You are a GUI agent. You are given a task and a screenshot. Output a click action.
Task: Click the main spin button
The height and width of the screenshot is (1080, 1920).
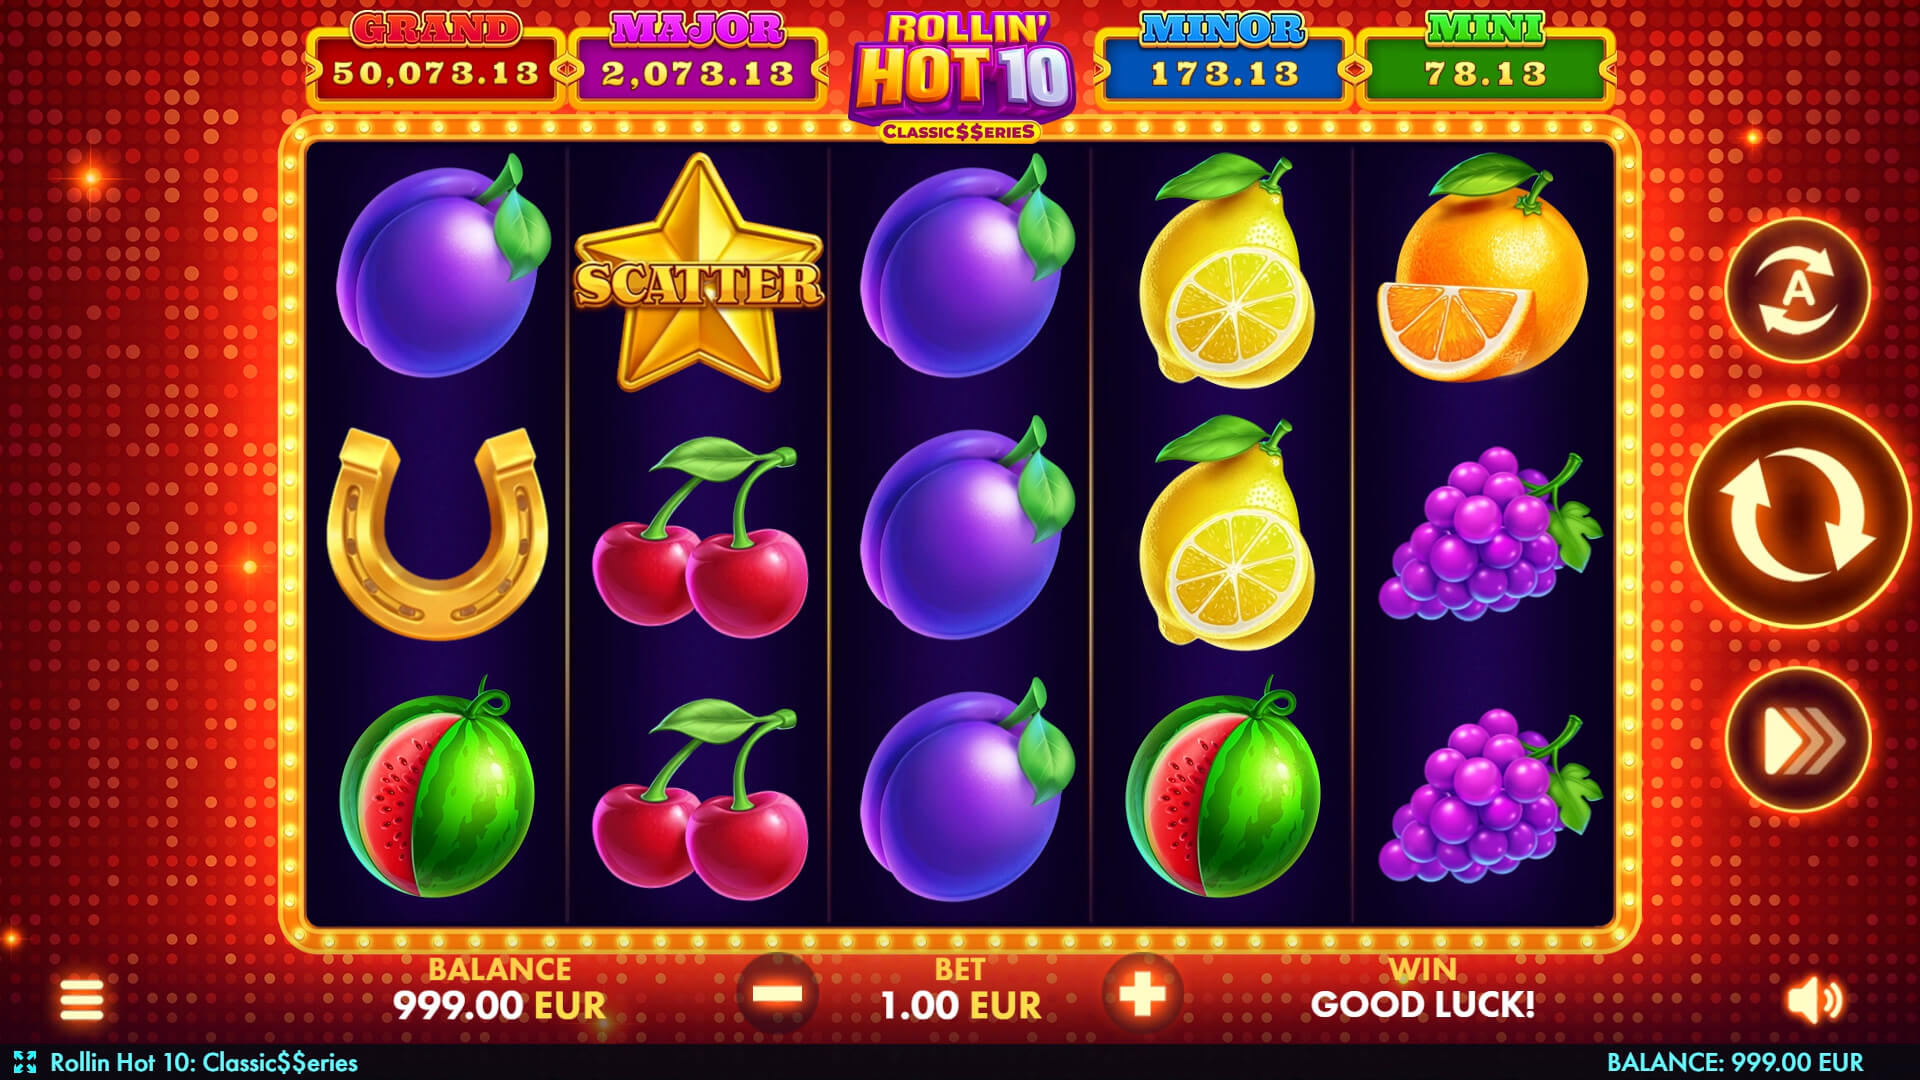pos(1797,516)
